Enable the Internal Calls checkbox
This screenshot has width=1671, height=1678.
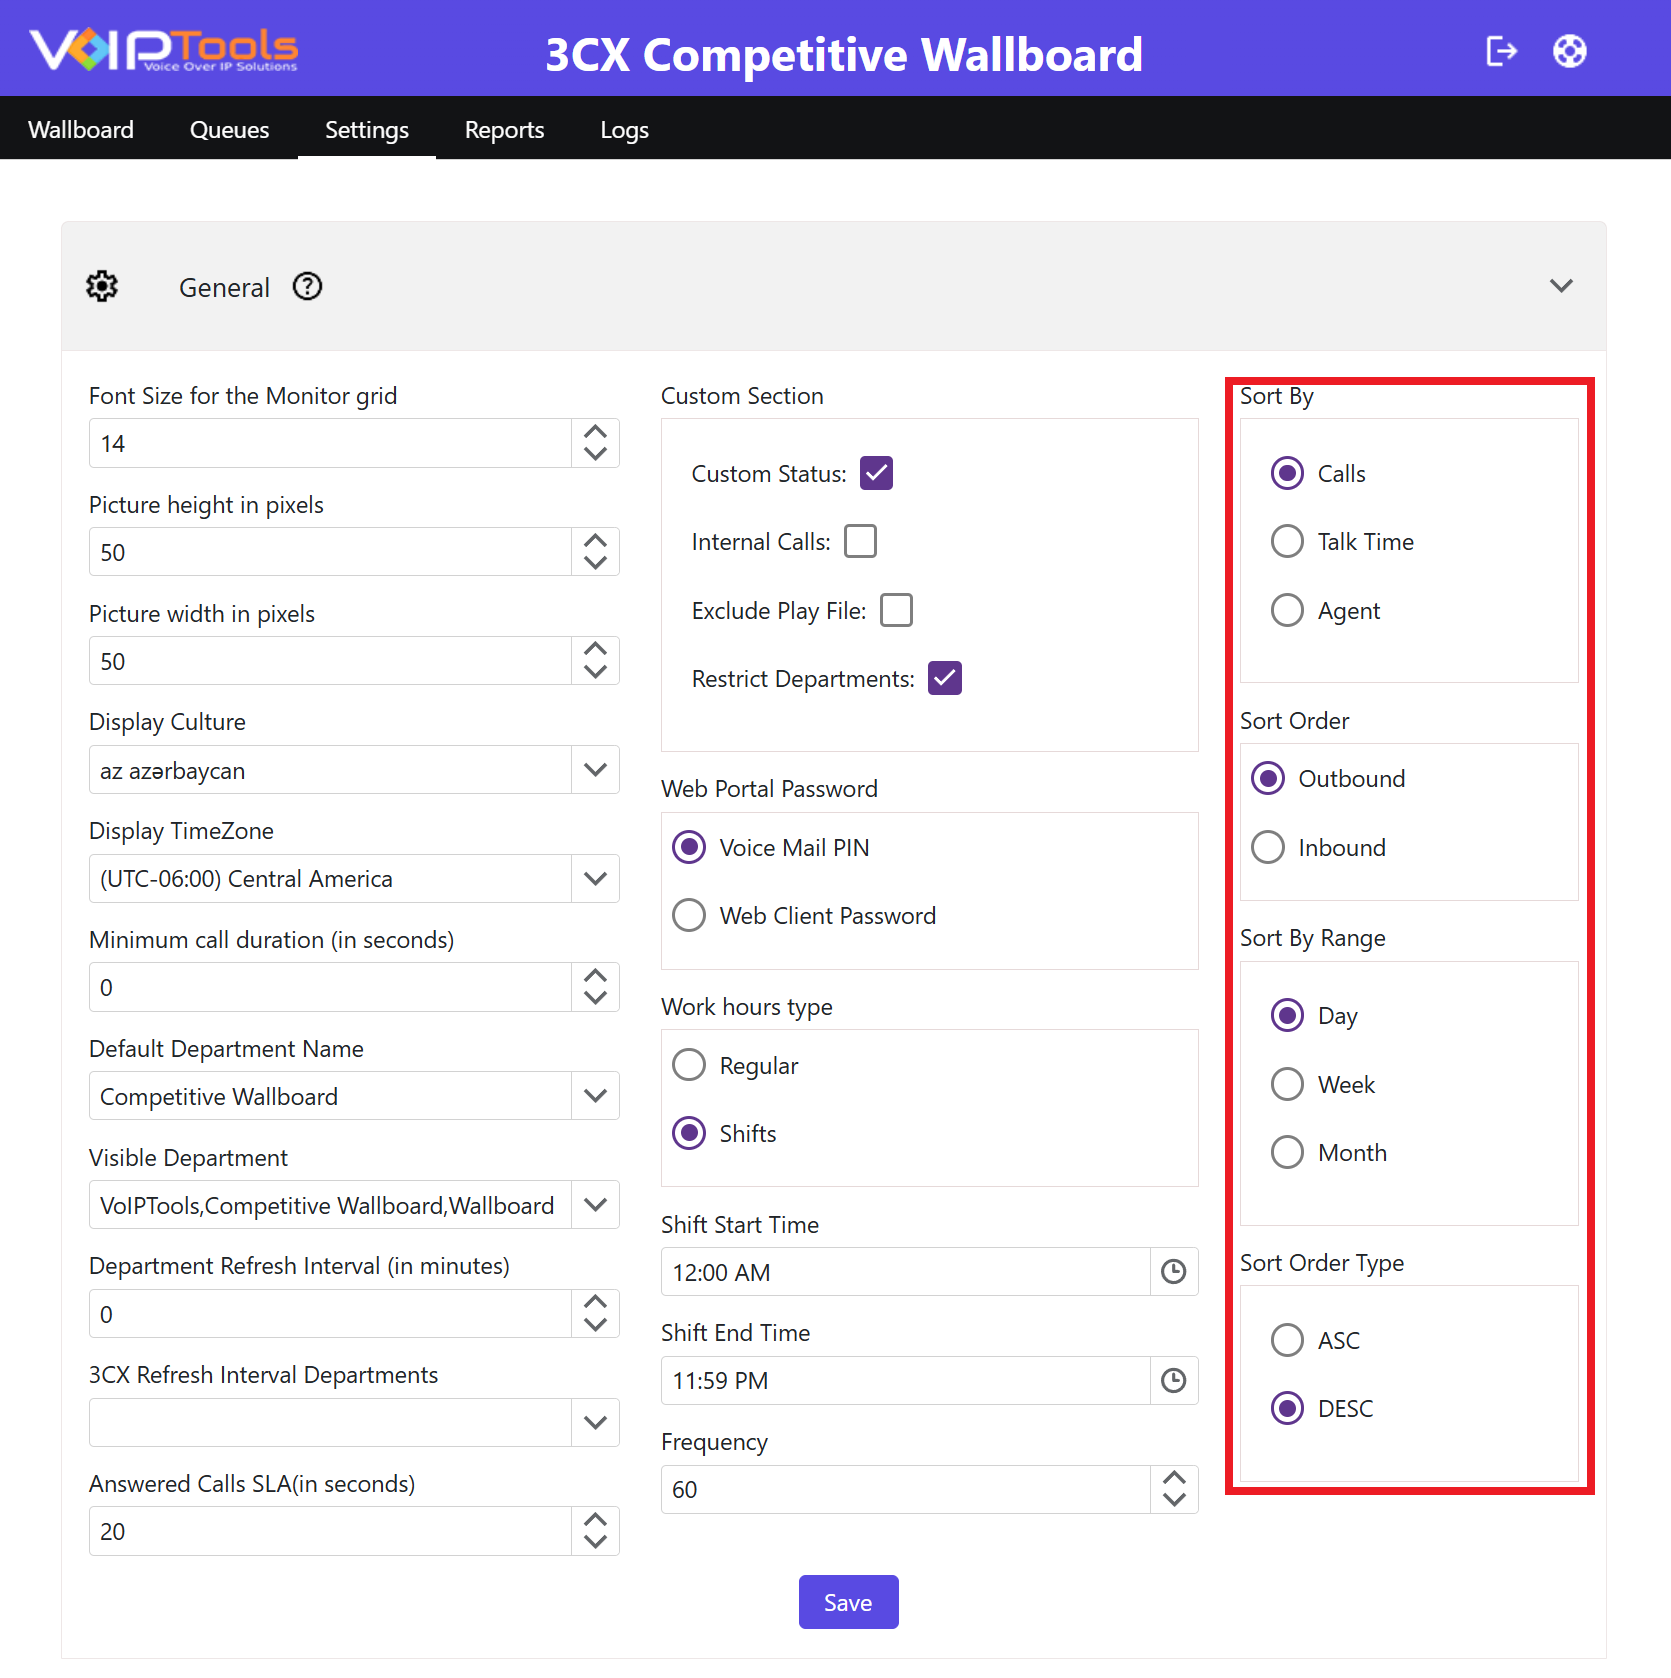(860, 541)
